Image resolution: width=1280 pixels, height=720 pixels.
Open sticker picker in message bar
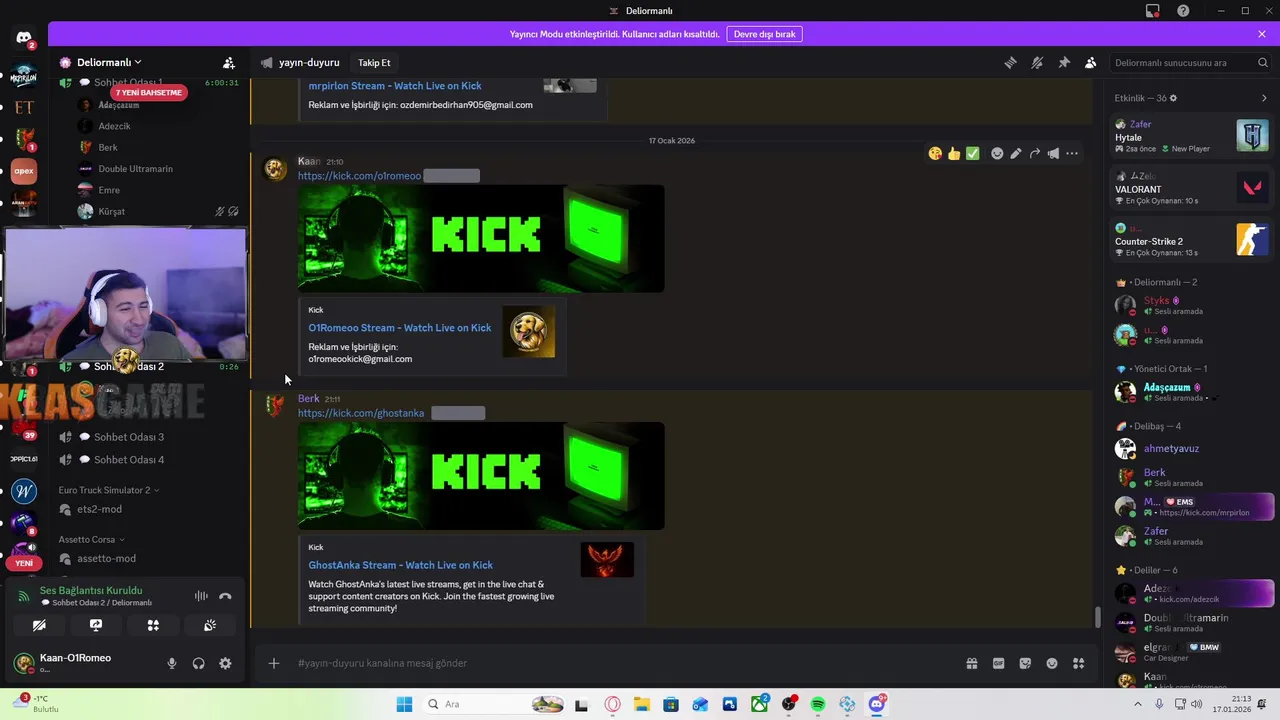coord(1025,663)
